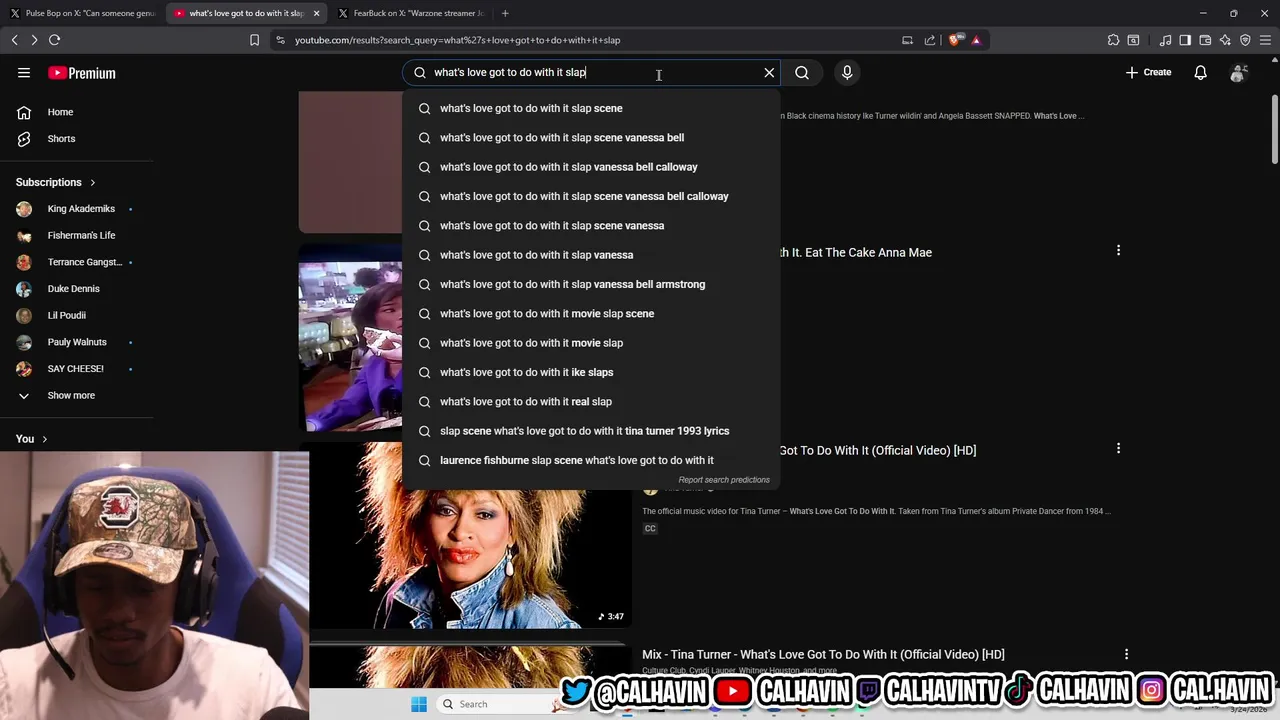Click the install/cast screen icon in address bar
Screen dimensions: 1280x720
[907, 40]
